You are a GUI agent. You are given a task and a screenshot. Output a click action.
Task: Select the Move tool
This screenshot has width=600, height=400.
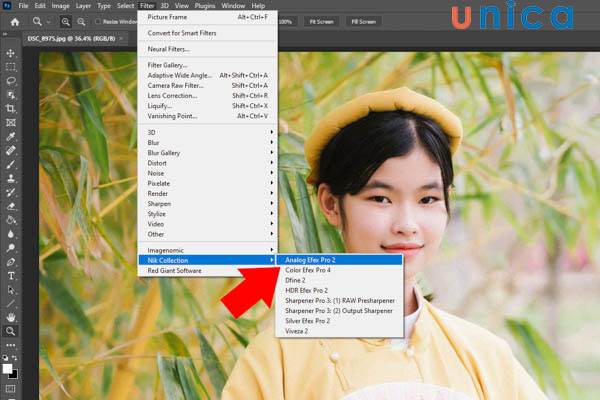tap(11, 52)
